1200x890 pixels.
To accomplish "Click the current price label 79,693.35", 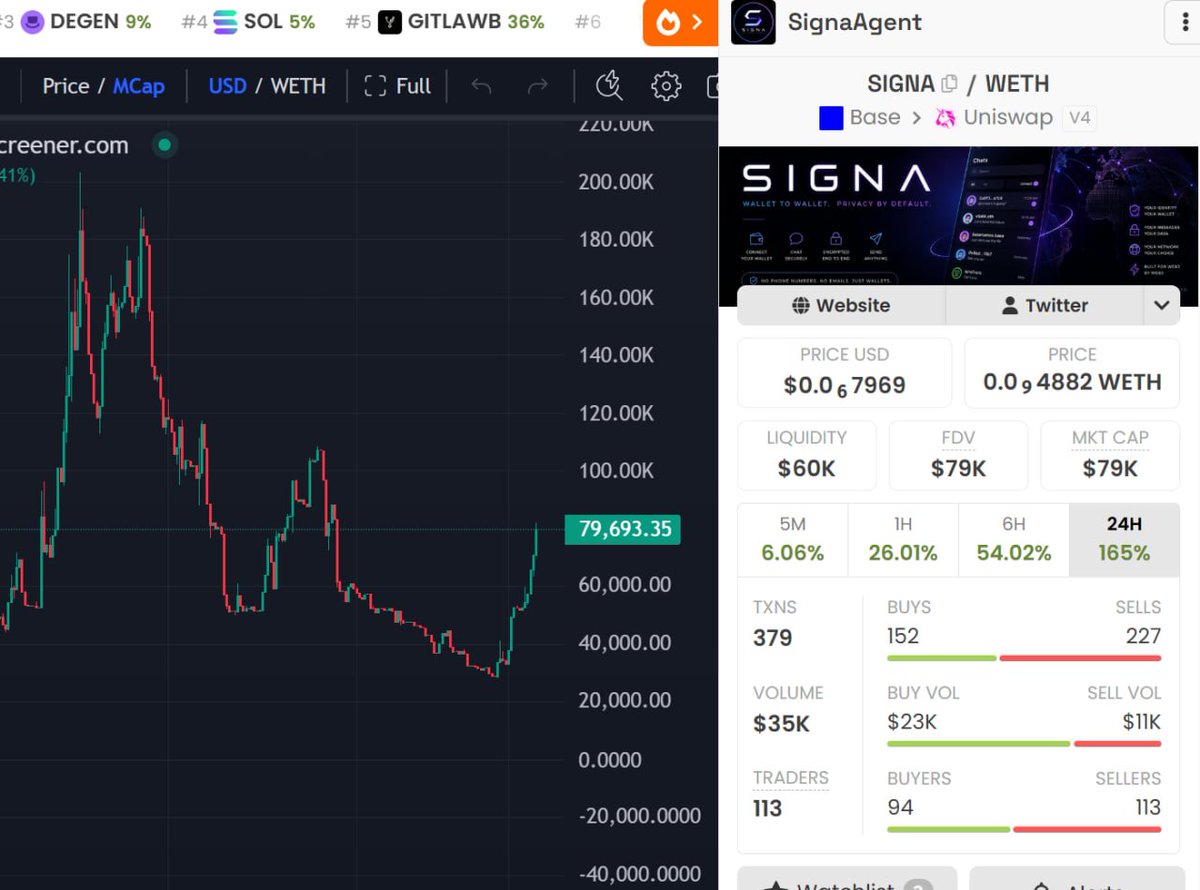I will click(622, 529).
